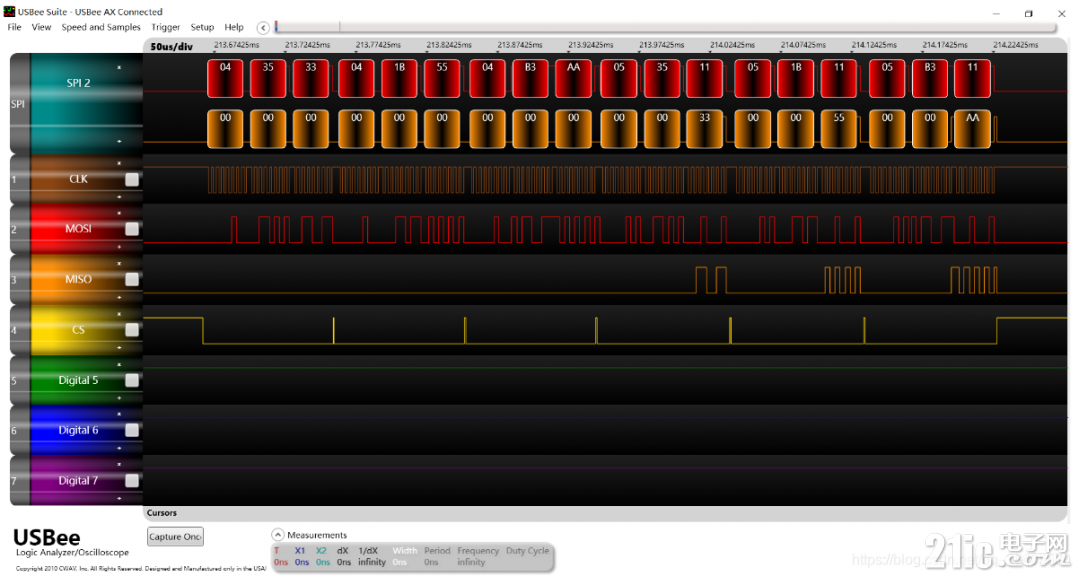Open the Setup menu
The height and width of the screenshot is (576, 1079).
[x=202, y=28]
